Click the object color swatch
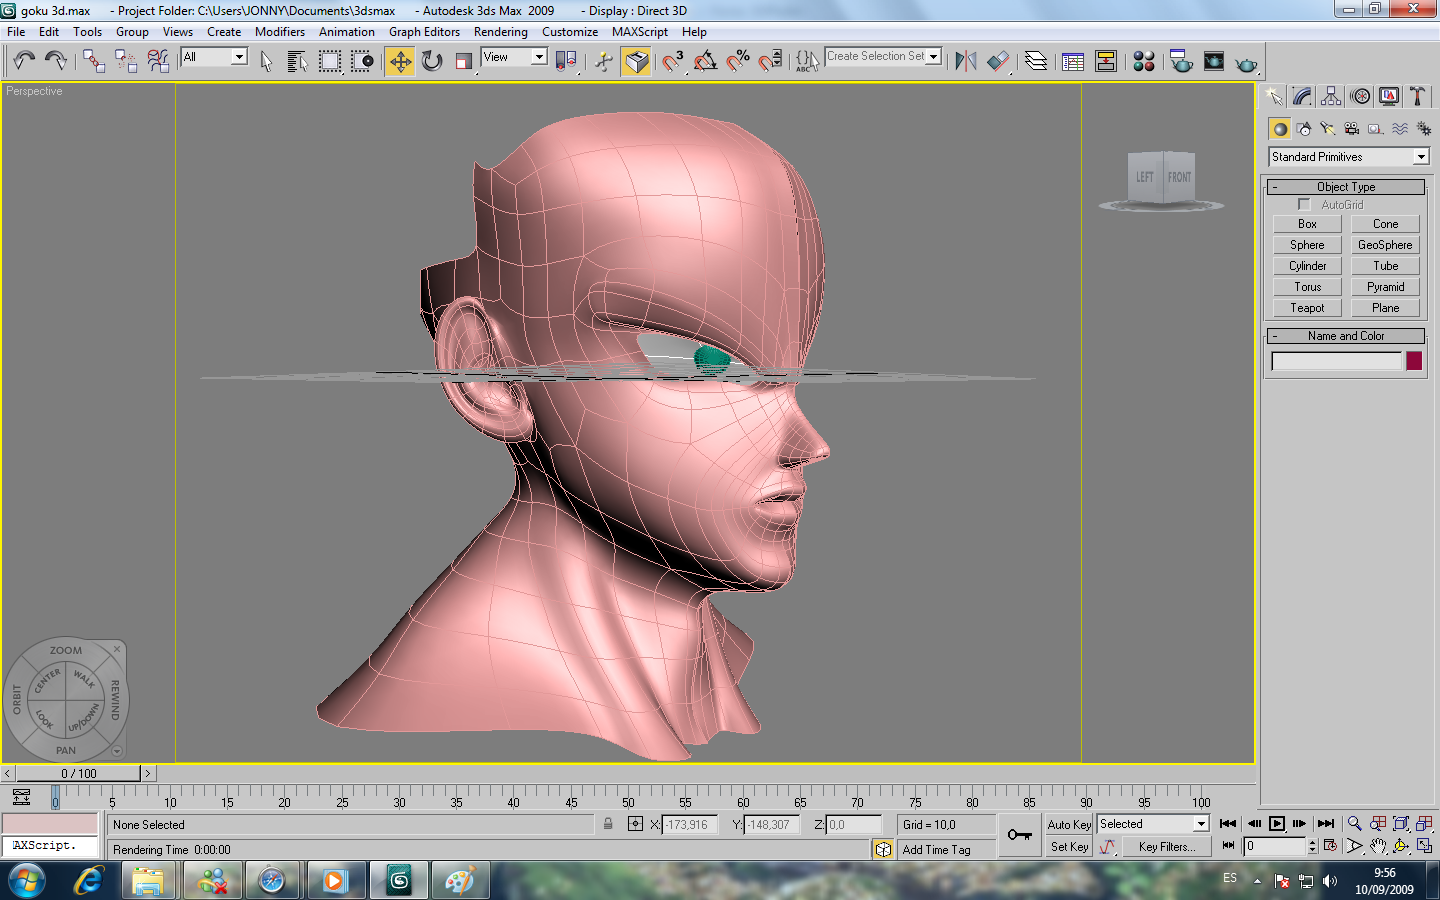 coord(1414,361)
